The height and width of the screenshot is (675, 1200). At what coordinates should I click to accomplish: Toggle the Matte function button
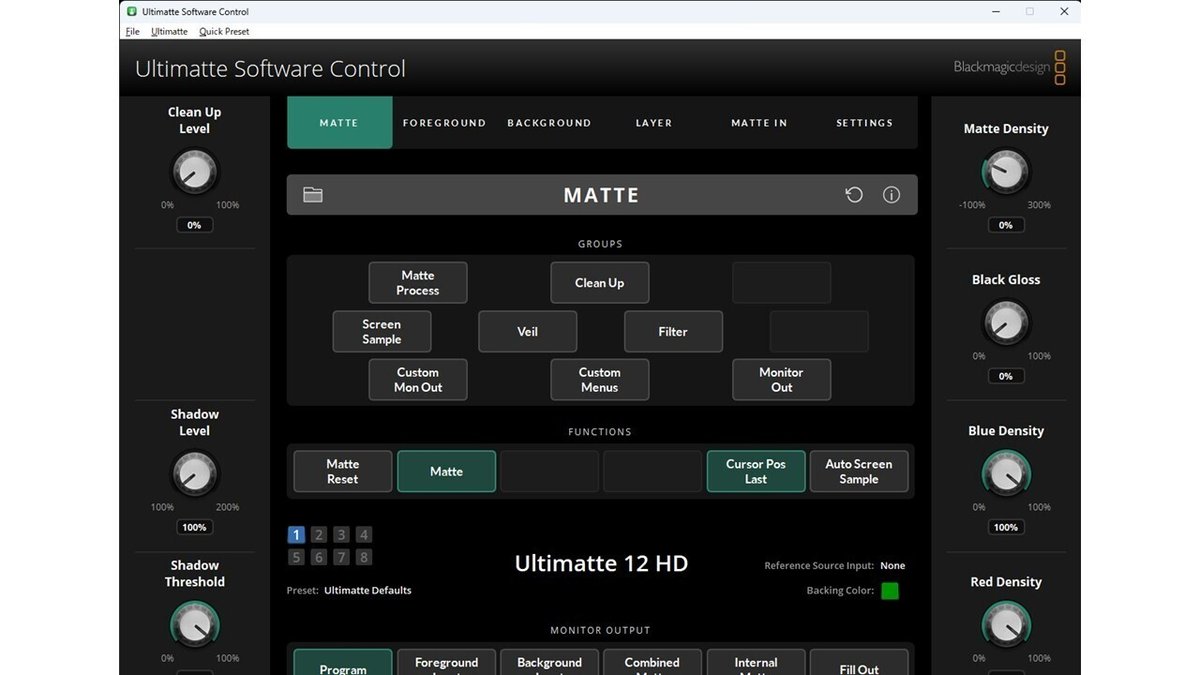446,471
